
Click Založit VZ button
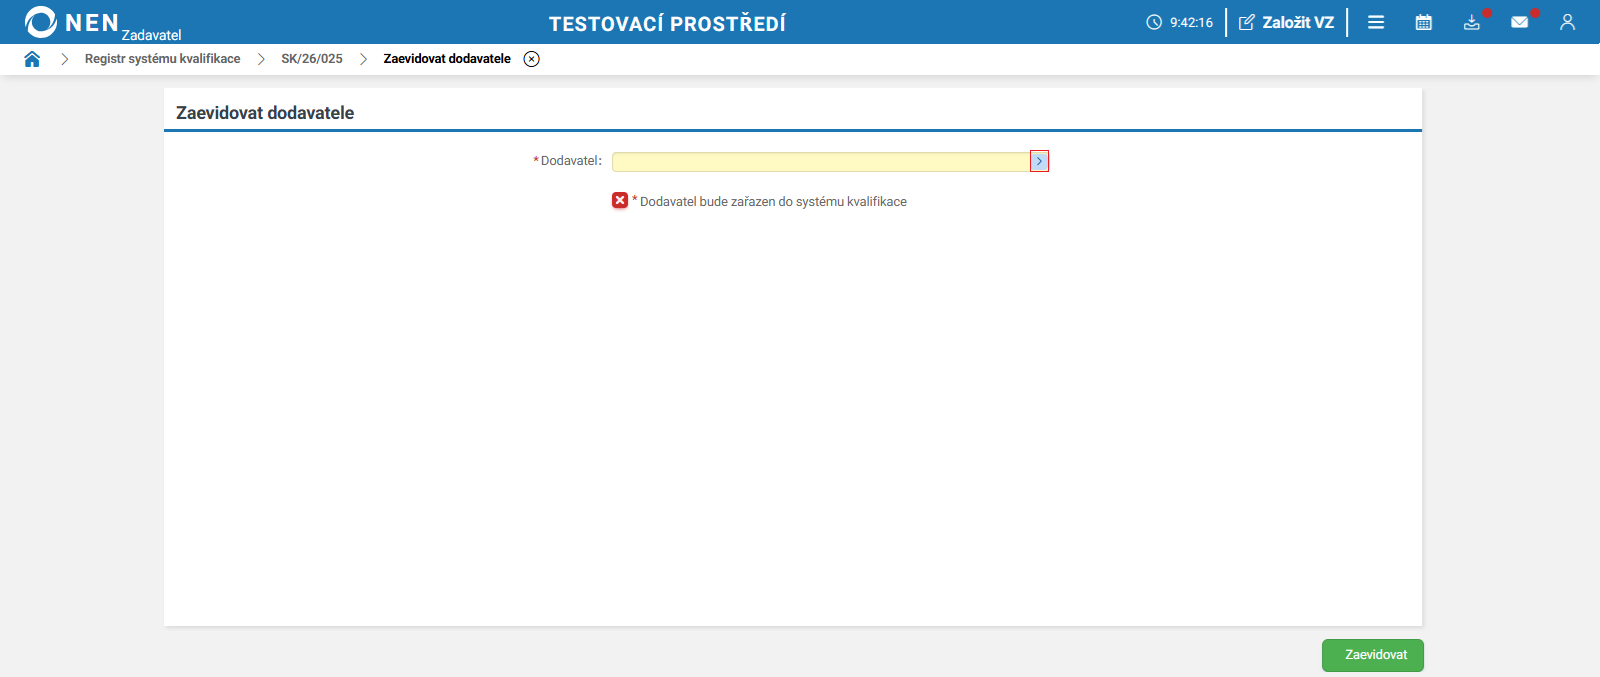point(1286,22)
